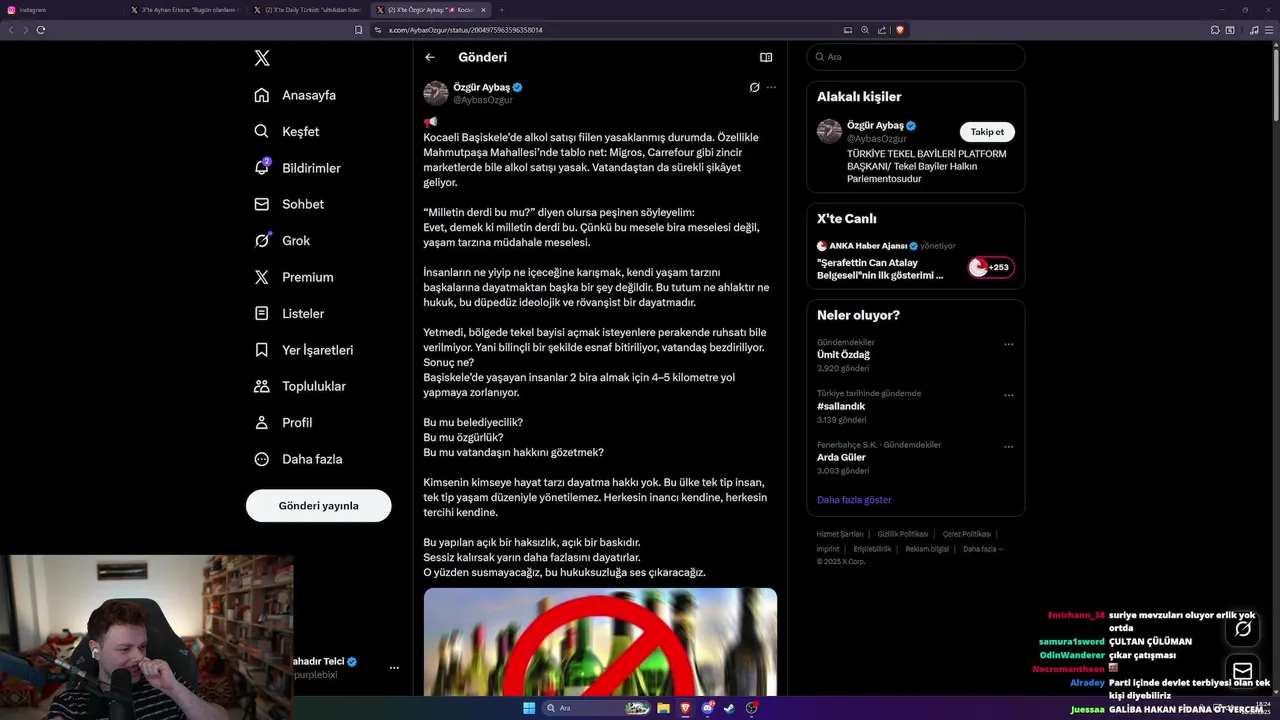Open Sohbet messages
Image resolution: width=1280 pixels, height=720 pixels.
(x=289, y=204)
